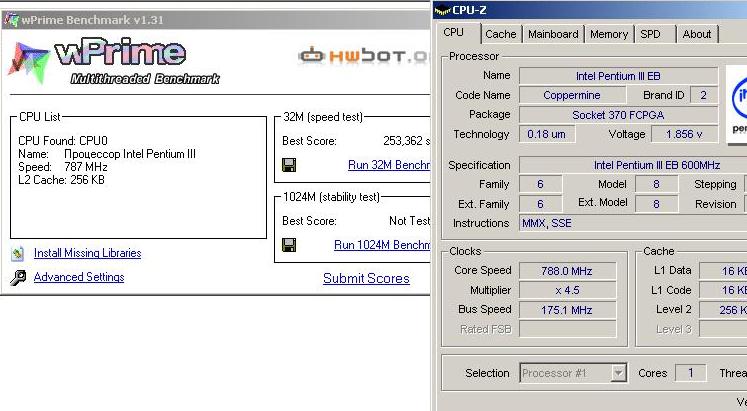Click the L1 Code cache value

click(x=723, y=290)
